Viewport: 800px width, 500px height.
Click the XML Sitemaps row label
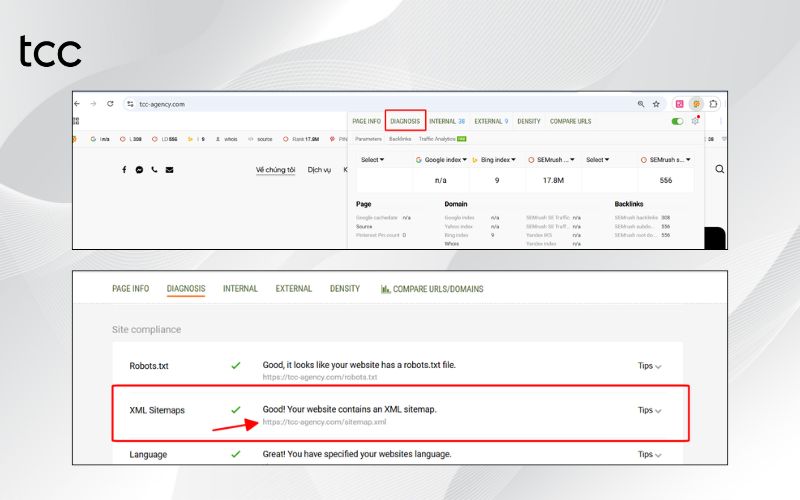157,410
